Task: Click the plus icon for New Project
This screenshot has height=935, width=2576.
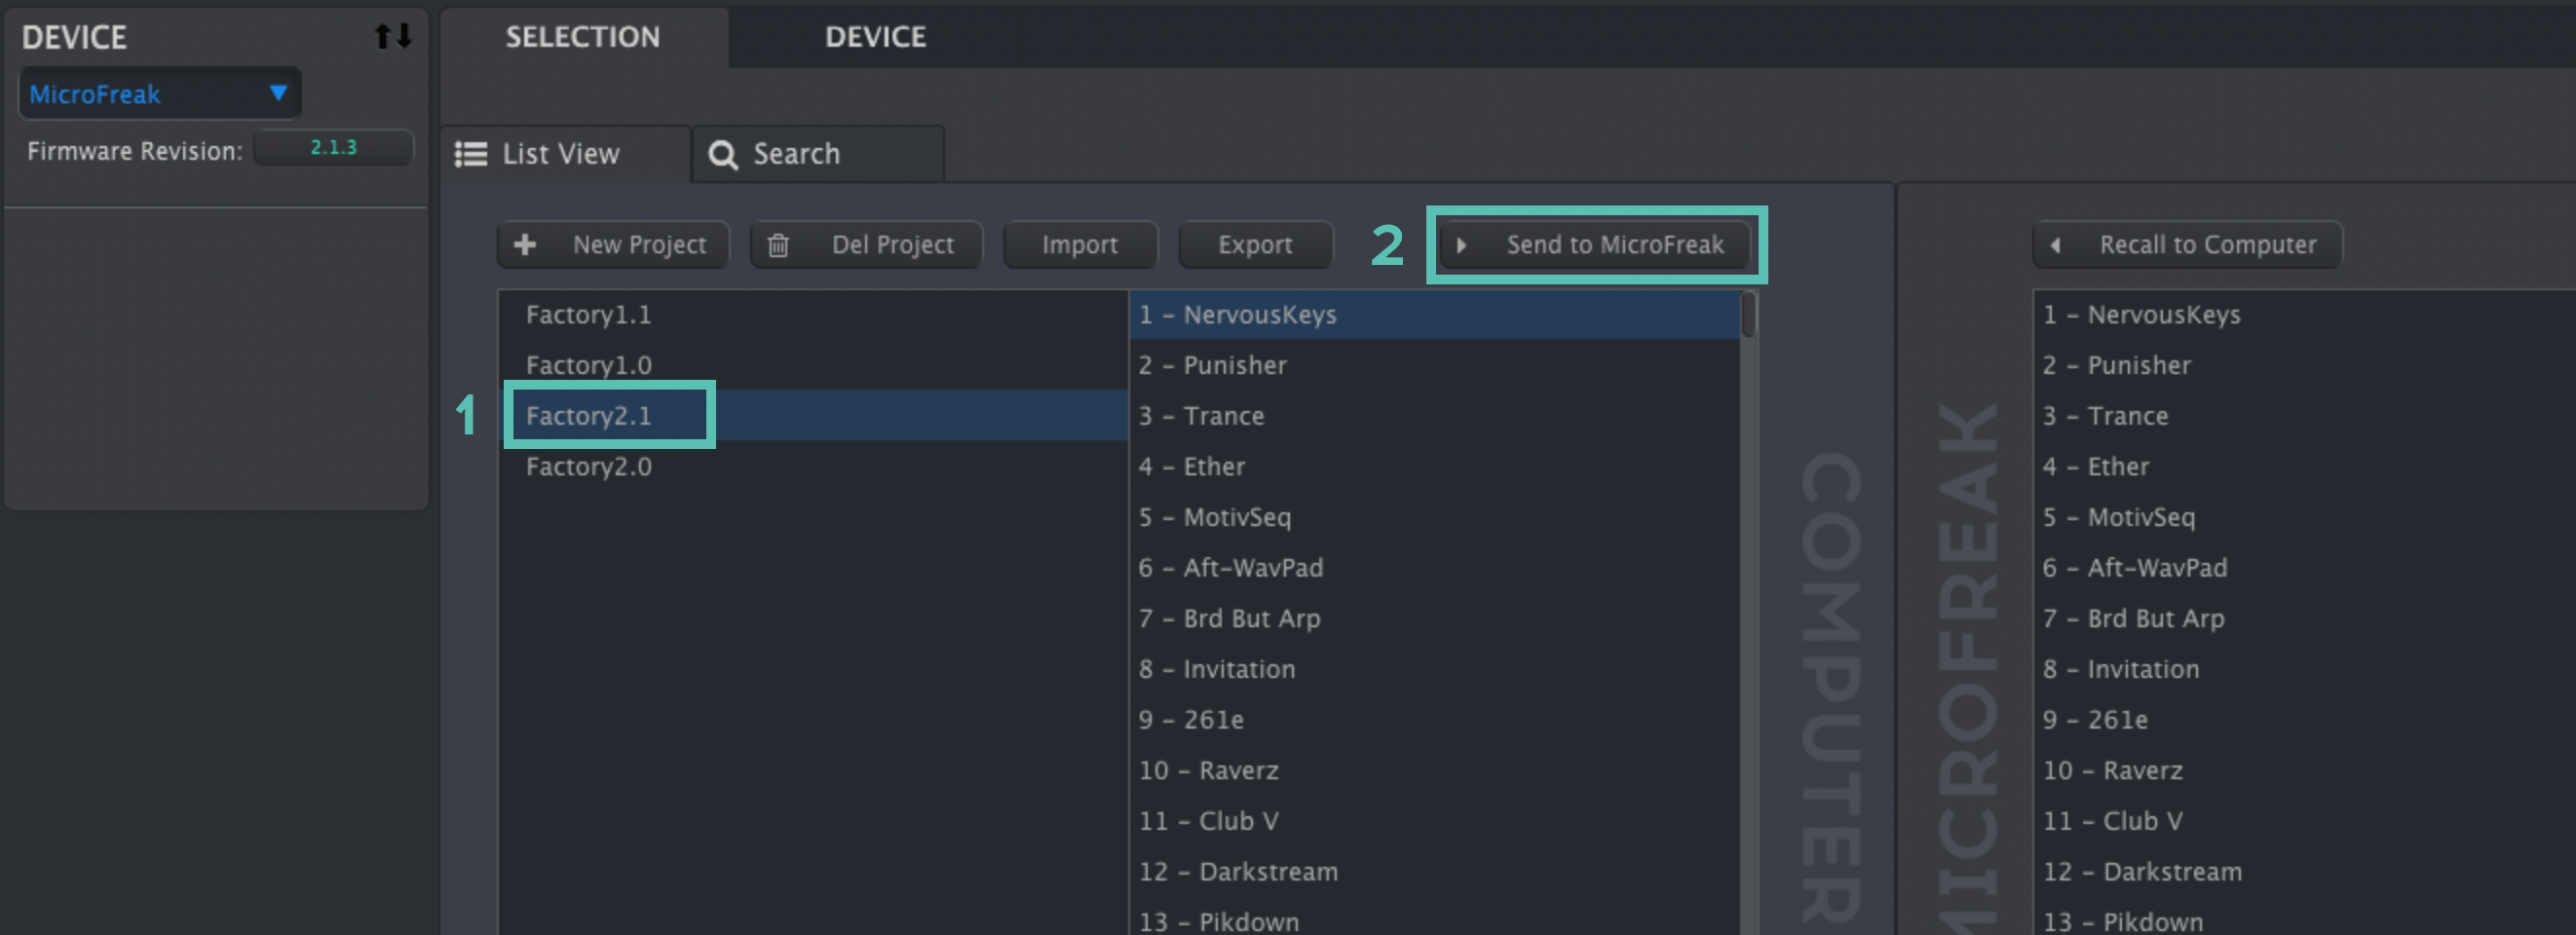Action: coord(525,245)
